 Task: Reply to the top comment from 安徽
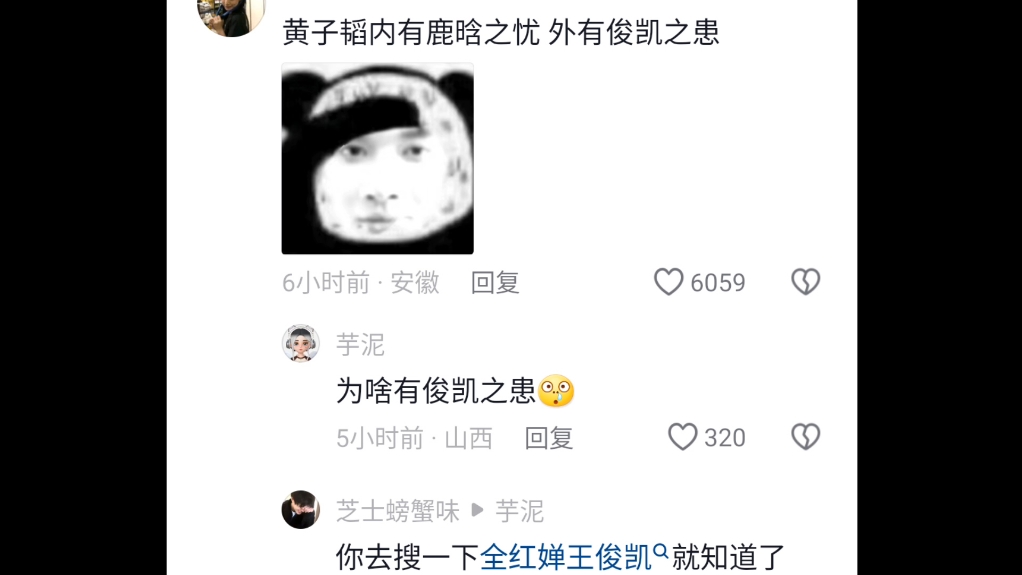click(x=495, y=283)
